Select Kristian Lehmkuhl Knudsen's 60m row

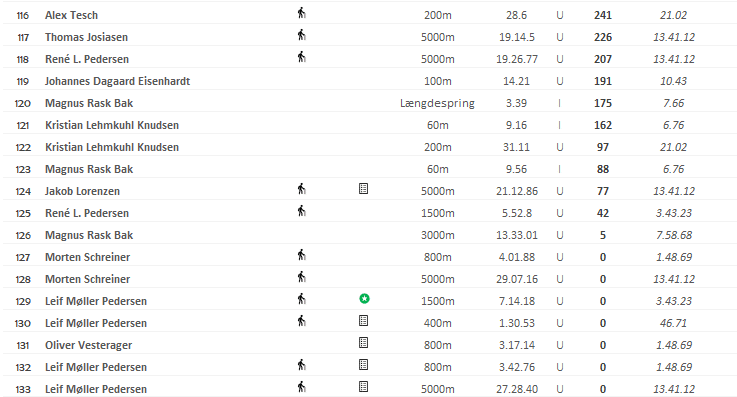tap(368, 125)
